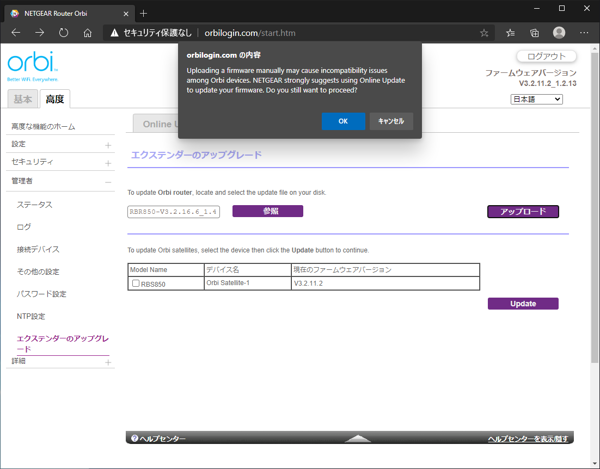
Task: Click the V3.2.11.2 firmware version cell
Action: (385, 283)
